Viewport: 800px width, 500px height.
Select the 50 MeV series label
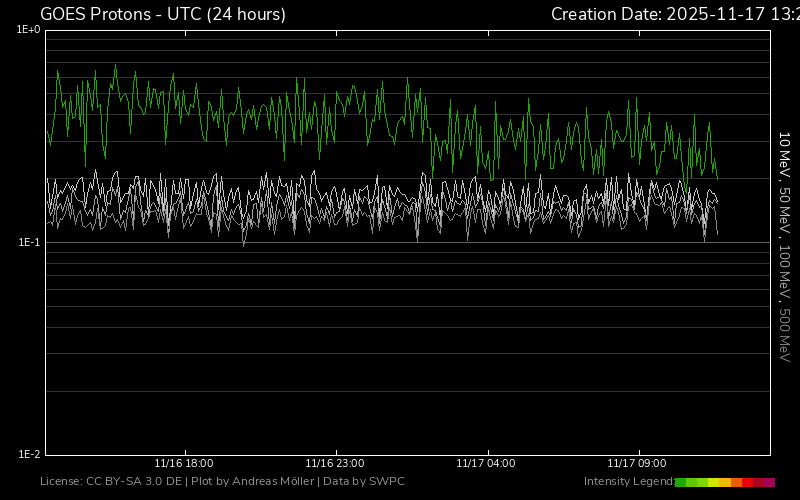tap(785, 210)
